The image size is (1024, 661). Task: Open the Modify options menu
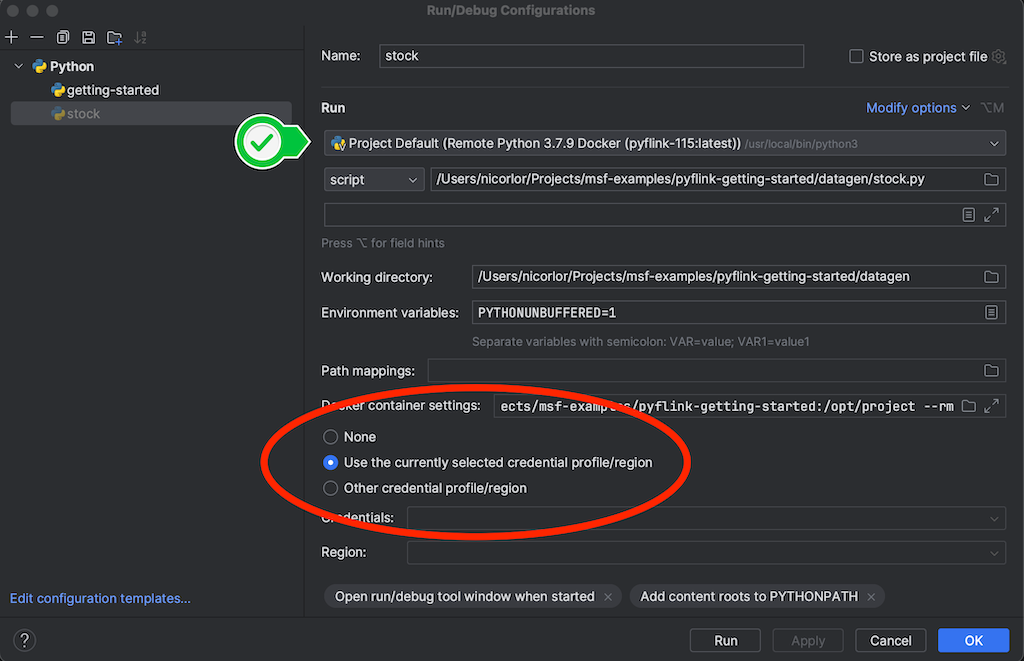click(917, 108)
